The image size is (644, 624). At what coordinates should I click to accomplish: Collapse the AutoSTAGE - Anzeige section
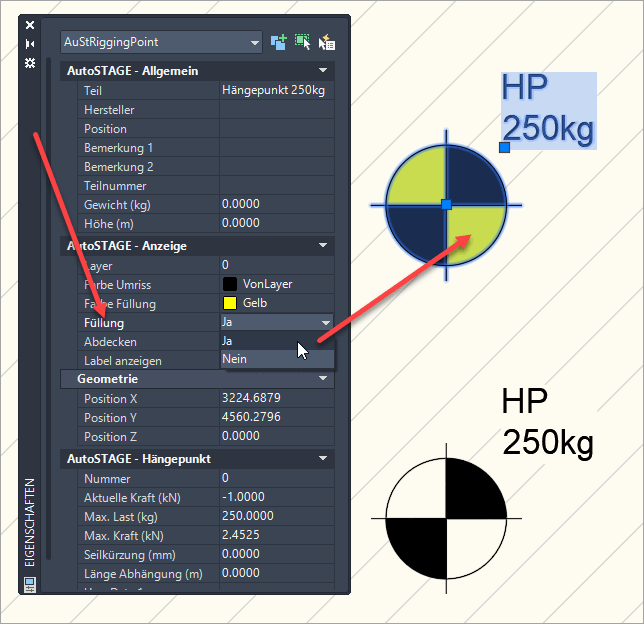(322, 245)
